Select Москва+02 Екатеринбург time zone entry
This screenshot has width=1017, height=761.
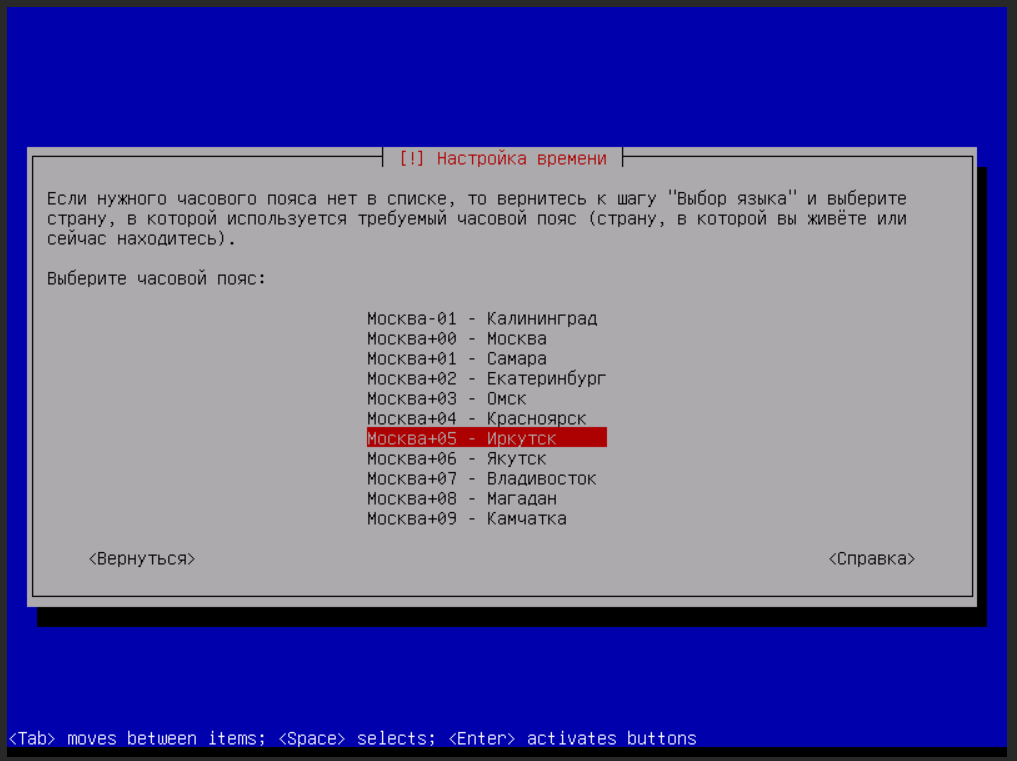(x=486, y=379)
